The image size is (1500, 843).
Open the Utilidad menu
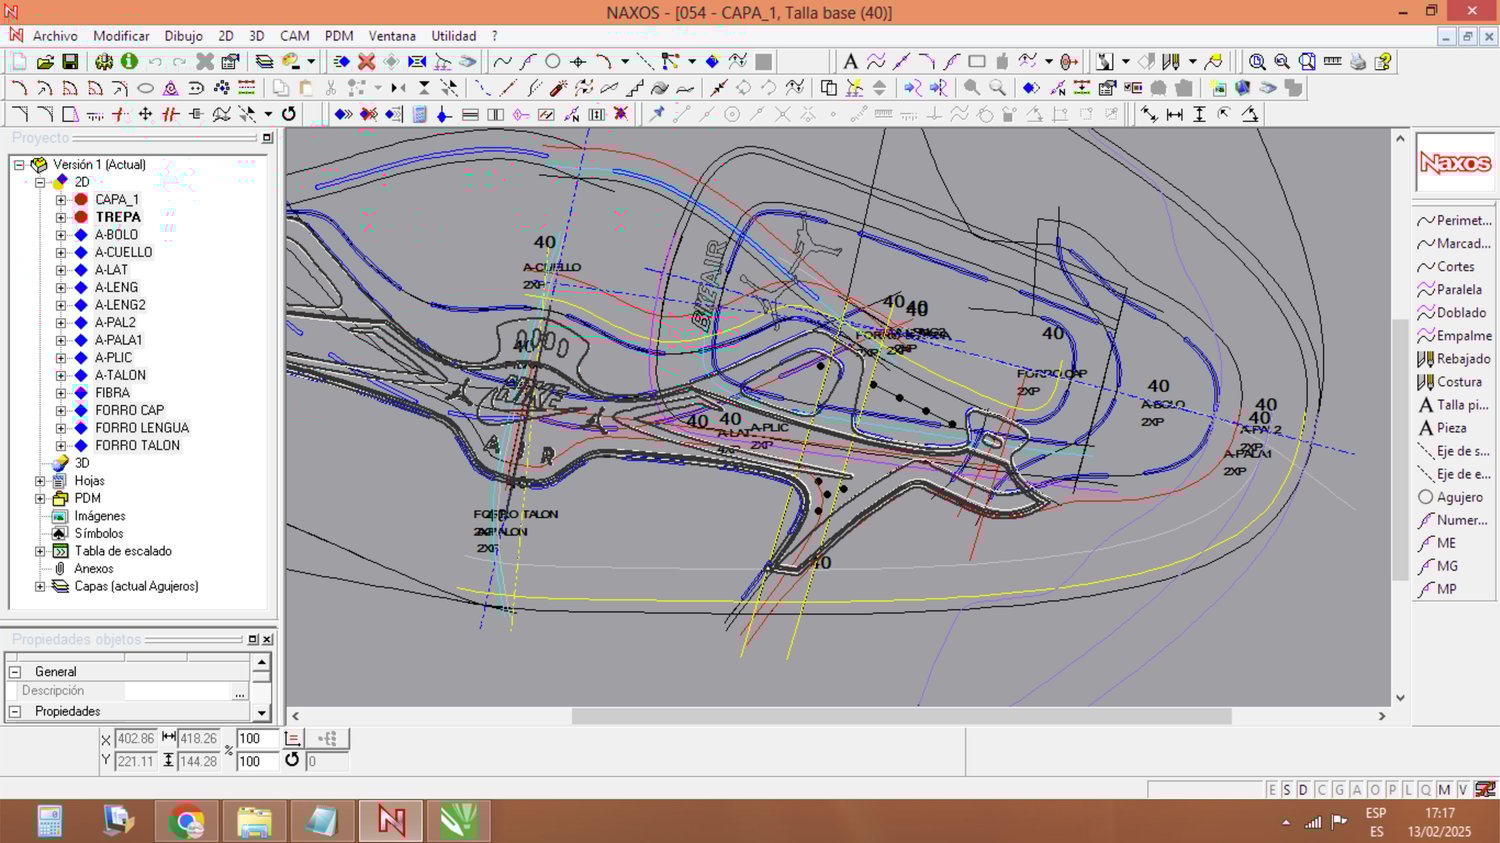pyautogui.click(x=454, y=36)
